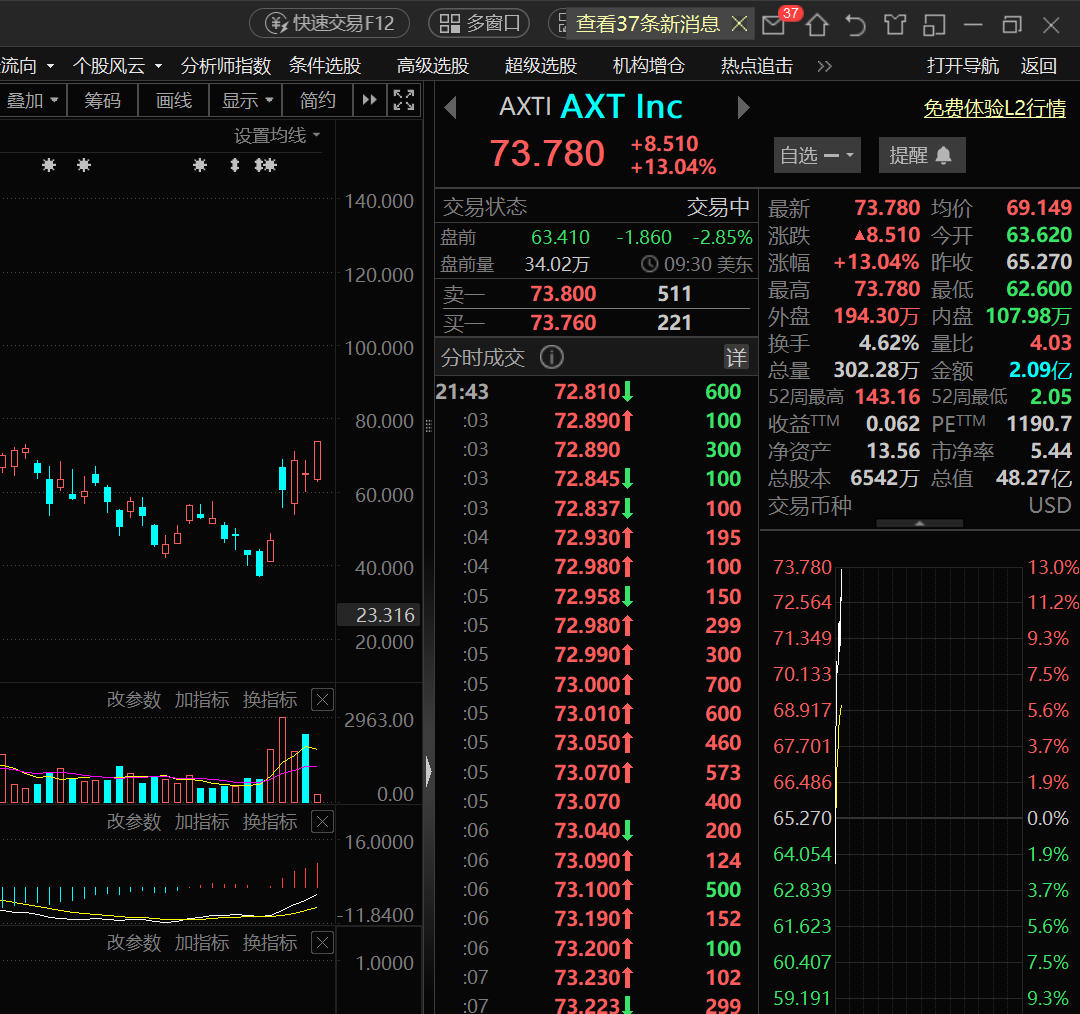Open 自选 watchlist dropdown

coord(818,156)
